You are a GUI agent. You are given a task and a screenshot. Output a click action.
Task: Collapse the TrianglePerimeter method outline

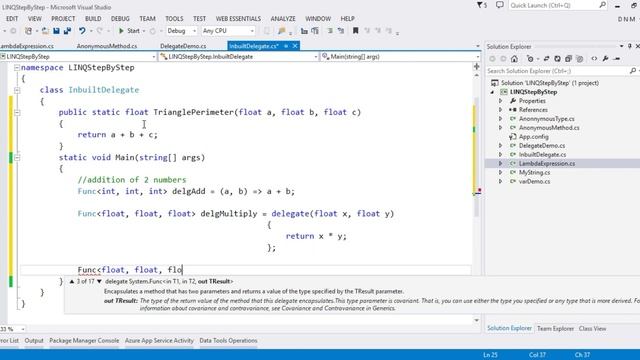[17, 112]
